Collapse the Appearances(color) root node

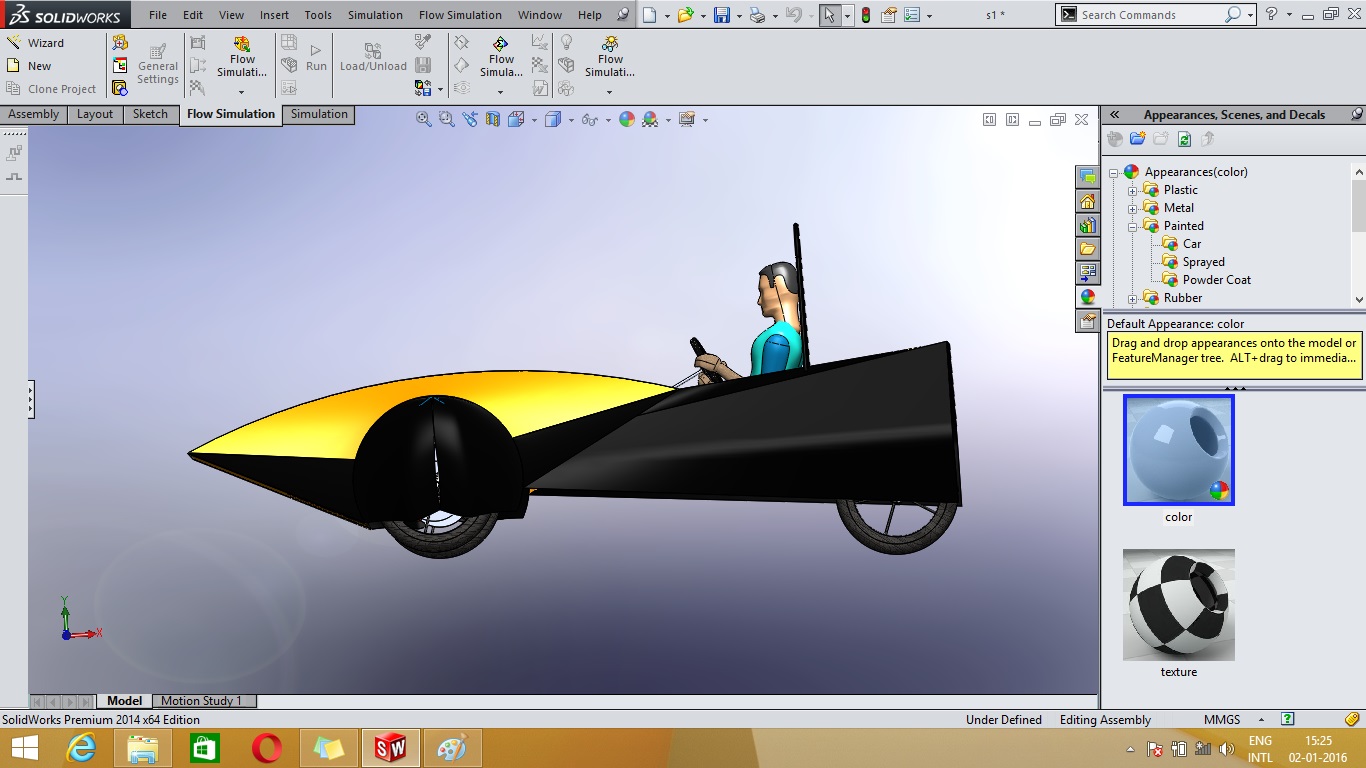tap(1114, 172)
